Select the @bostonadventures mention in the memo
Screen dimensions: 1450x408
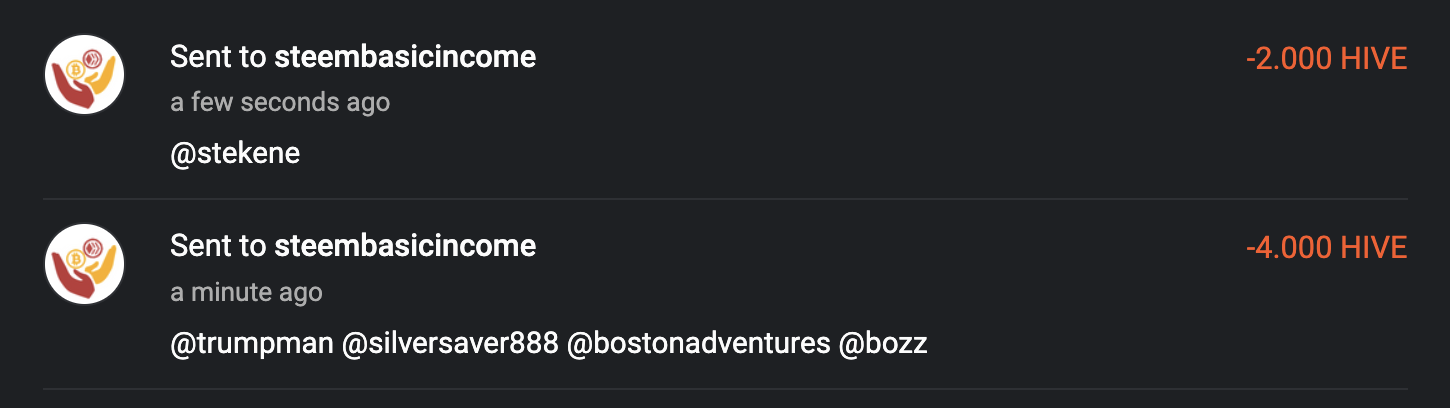(698, 344)
